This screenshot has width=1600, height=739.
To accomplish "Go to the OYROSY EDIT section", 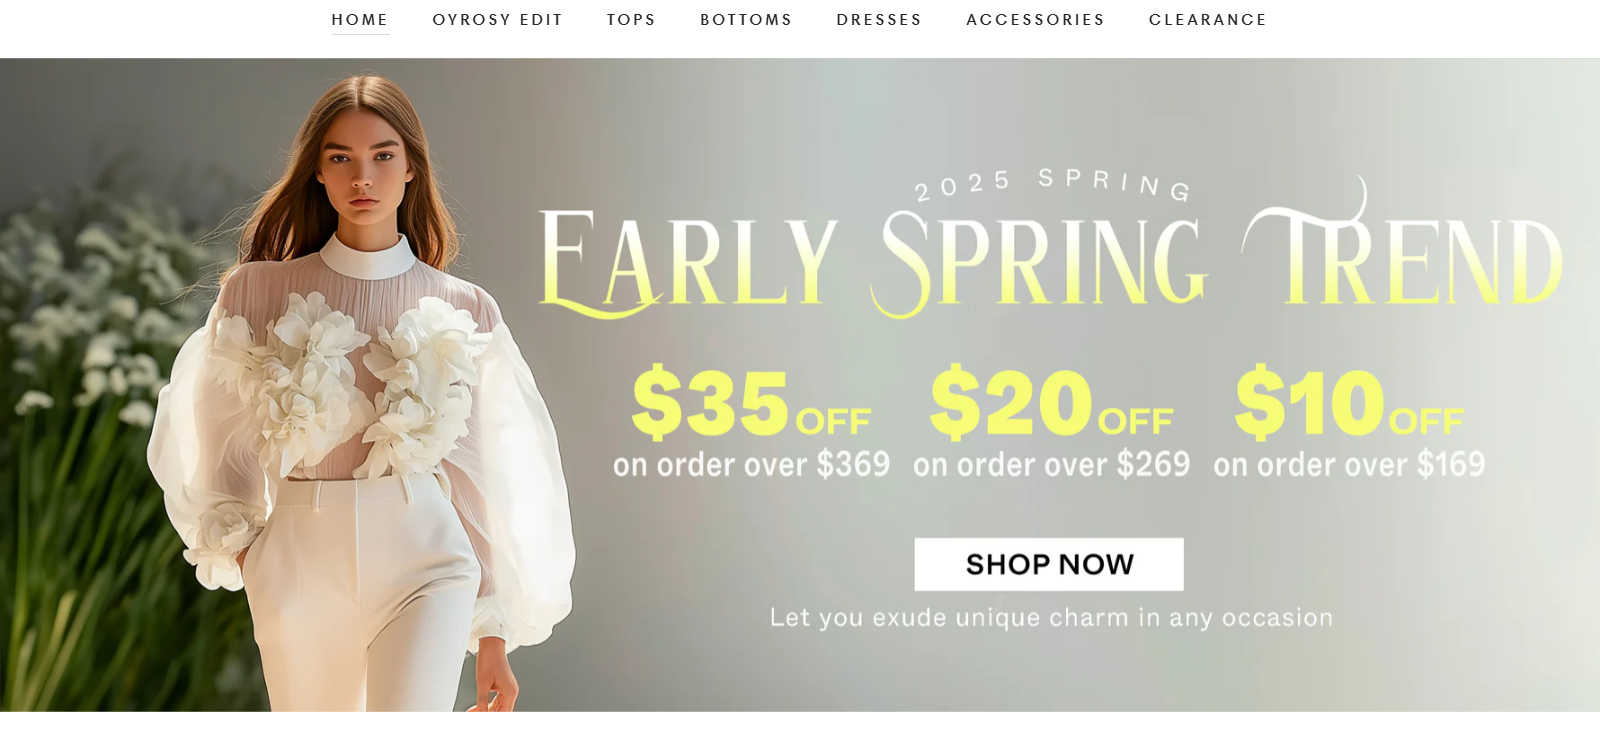I will 498,20.
